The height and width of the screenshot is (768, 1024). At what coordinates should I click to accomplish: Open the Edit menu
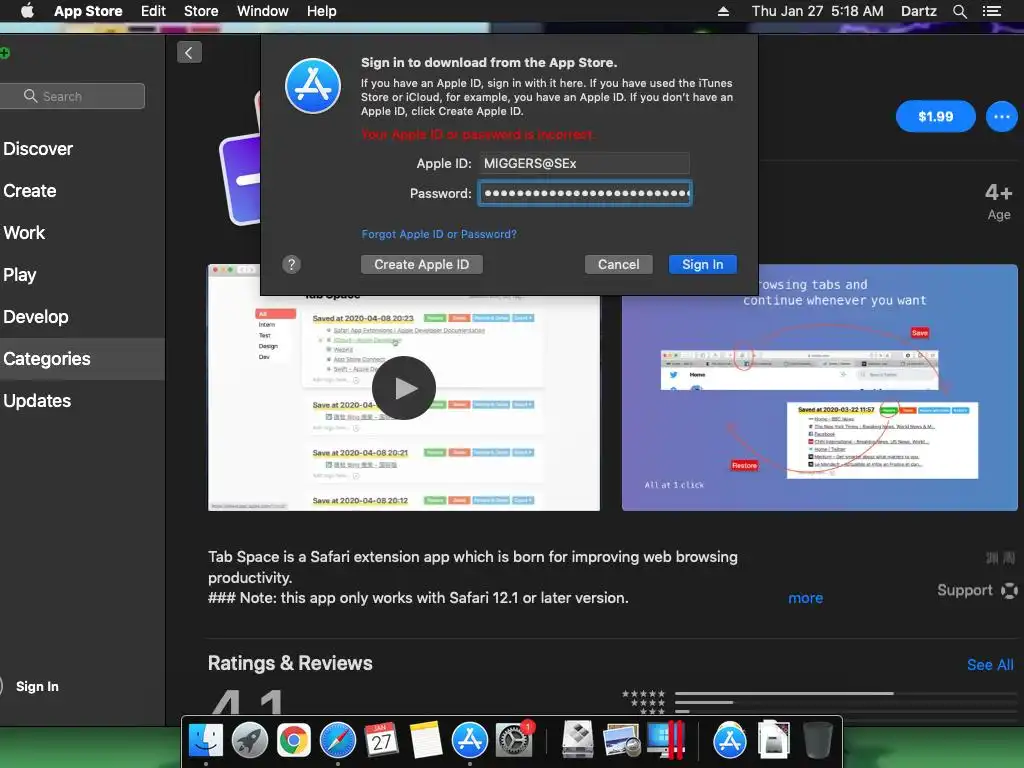(153, 11)
